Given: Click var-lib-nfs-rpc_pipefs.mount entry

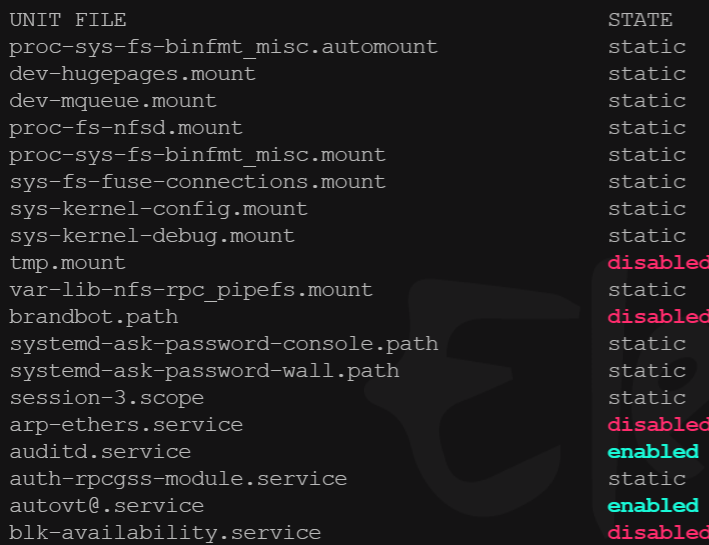Looking at the screenshot, I should pos(191,290).
